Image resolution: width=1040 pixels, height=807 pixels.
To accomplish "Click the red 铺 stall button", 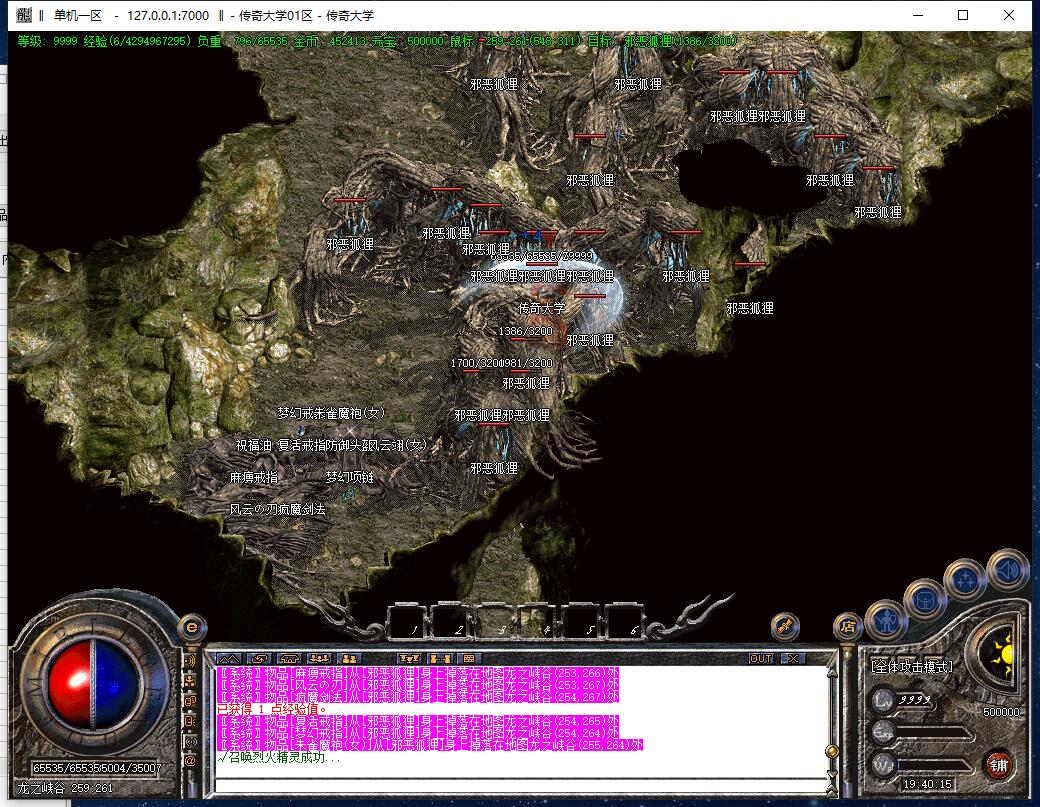I will (998, 766).
